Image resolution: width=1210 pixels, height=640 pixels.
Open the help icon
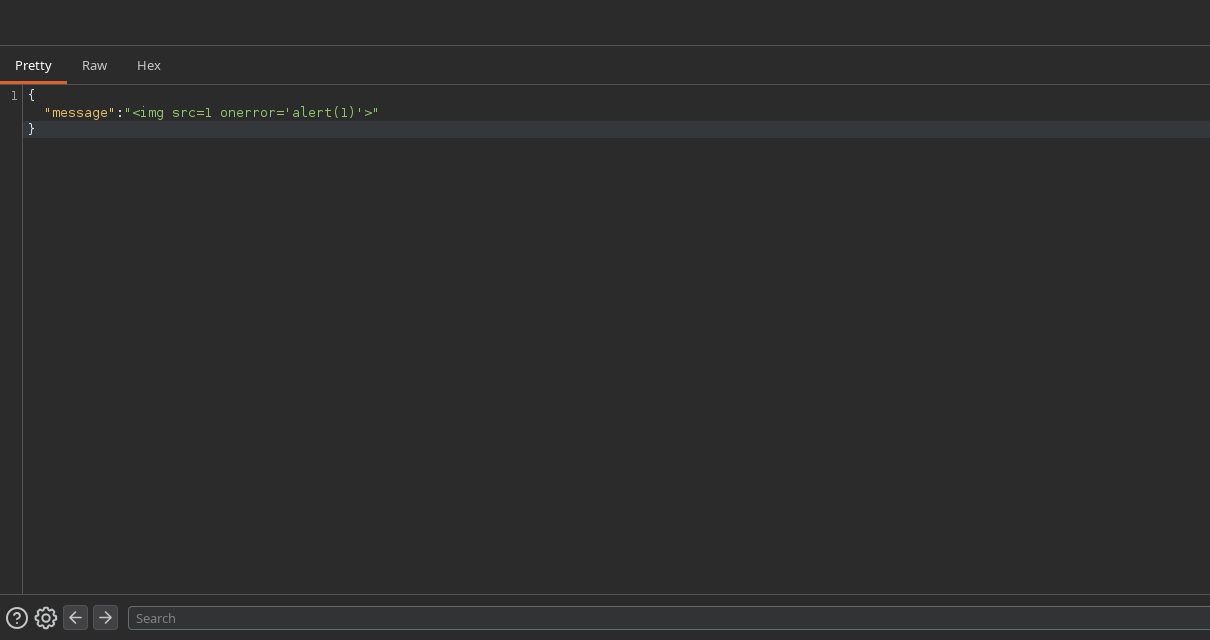pyautogui.click(x=17, y=618)
